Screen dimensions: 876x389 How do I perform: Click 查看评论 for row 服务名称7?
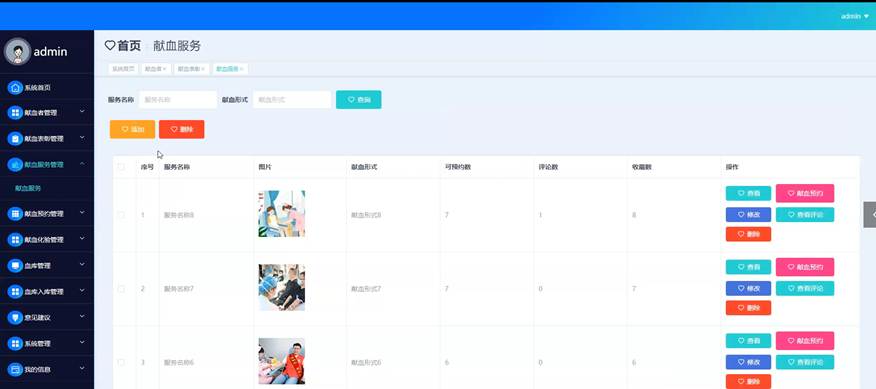[804, 288]
